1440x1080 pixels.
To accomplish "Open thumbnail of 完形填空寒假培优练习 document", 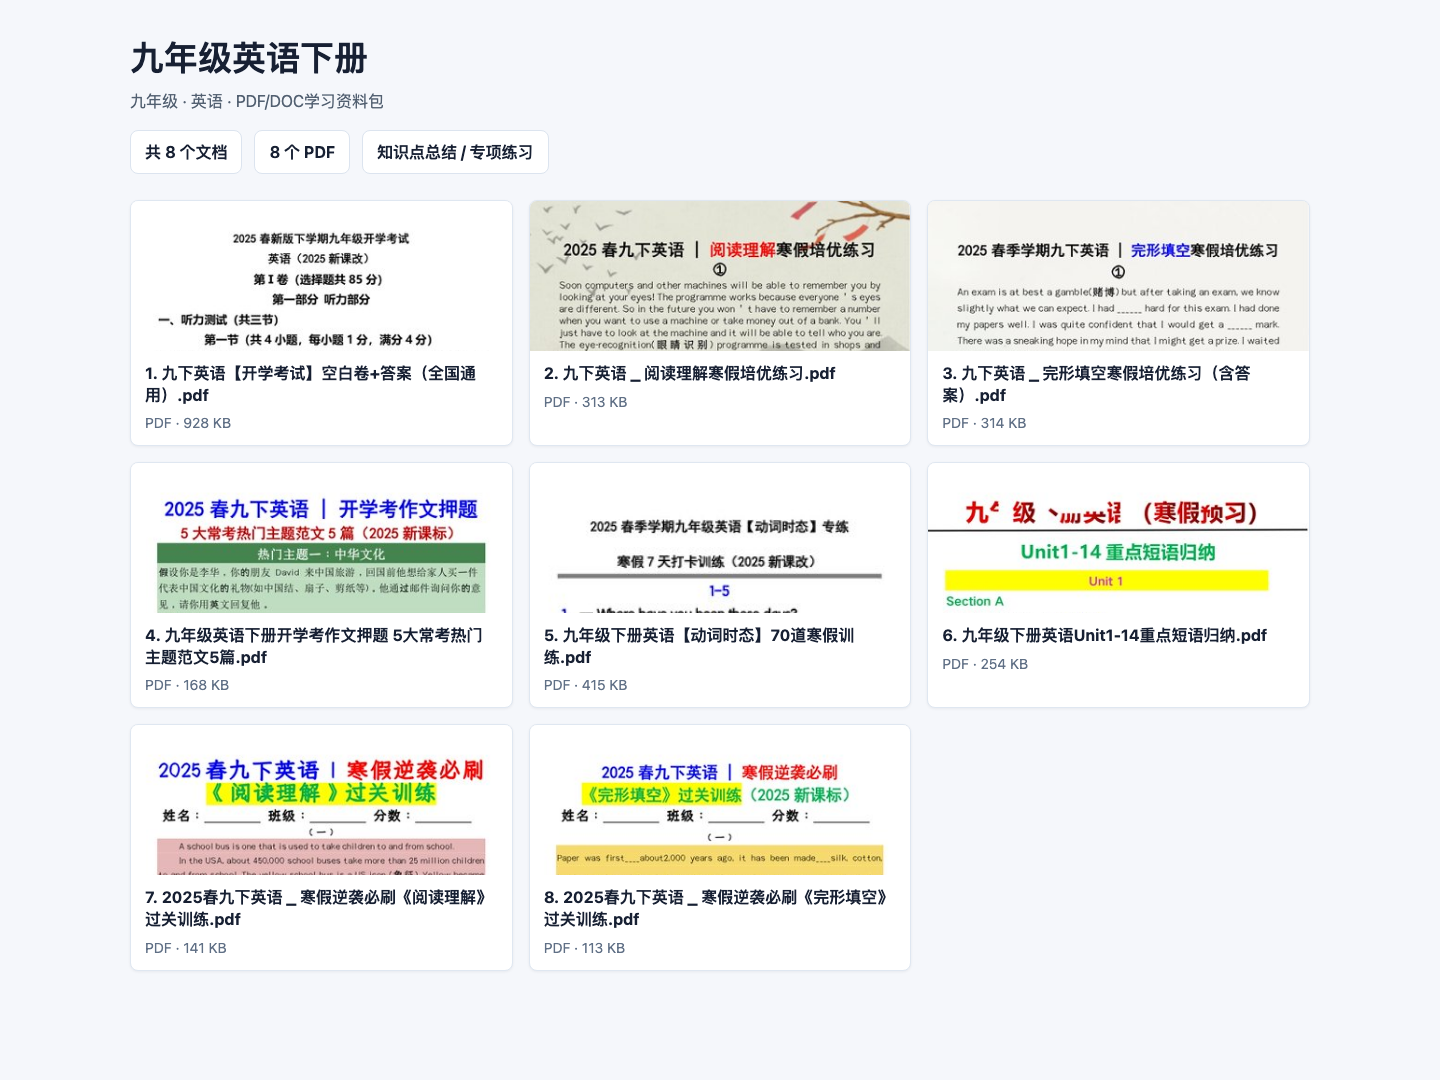I will point(1118,276).
